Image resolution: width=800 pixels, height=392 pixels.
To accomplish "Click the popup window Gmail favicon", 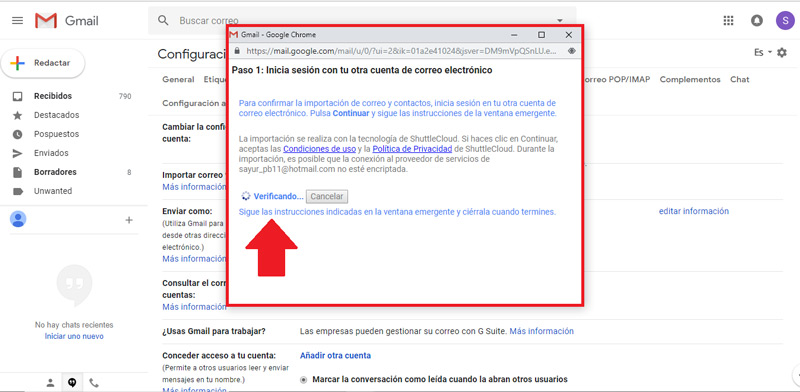I will 234,35.
